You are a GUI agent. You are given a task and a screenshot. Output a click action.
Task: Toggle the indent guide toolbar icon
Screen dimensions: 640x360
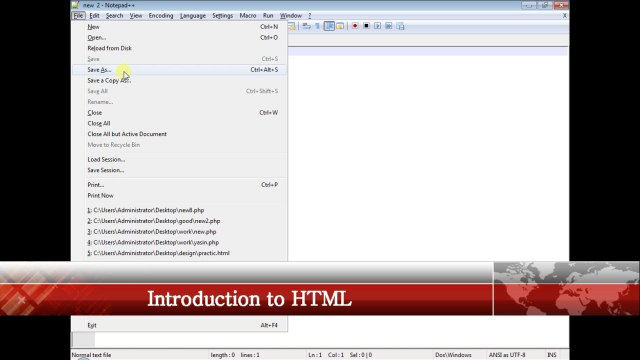point(329,26)
